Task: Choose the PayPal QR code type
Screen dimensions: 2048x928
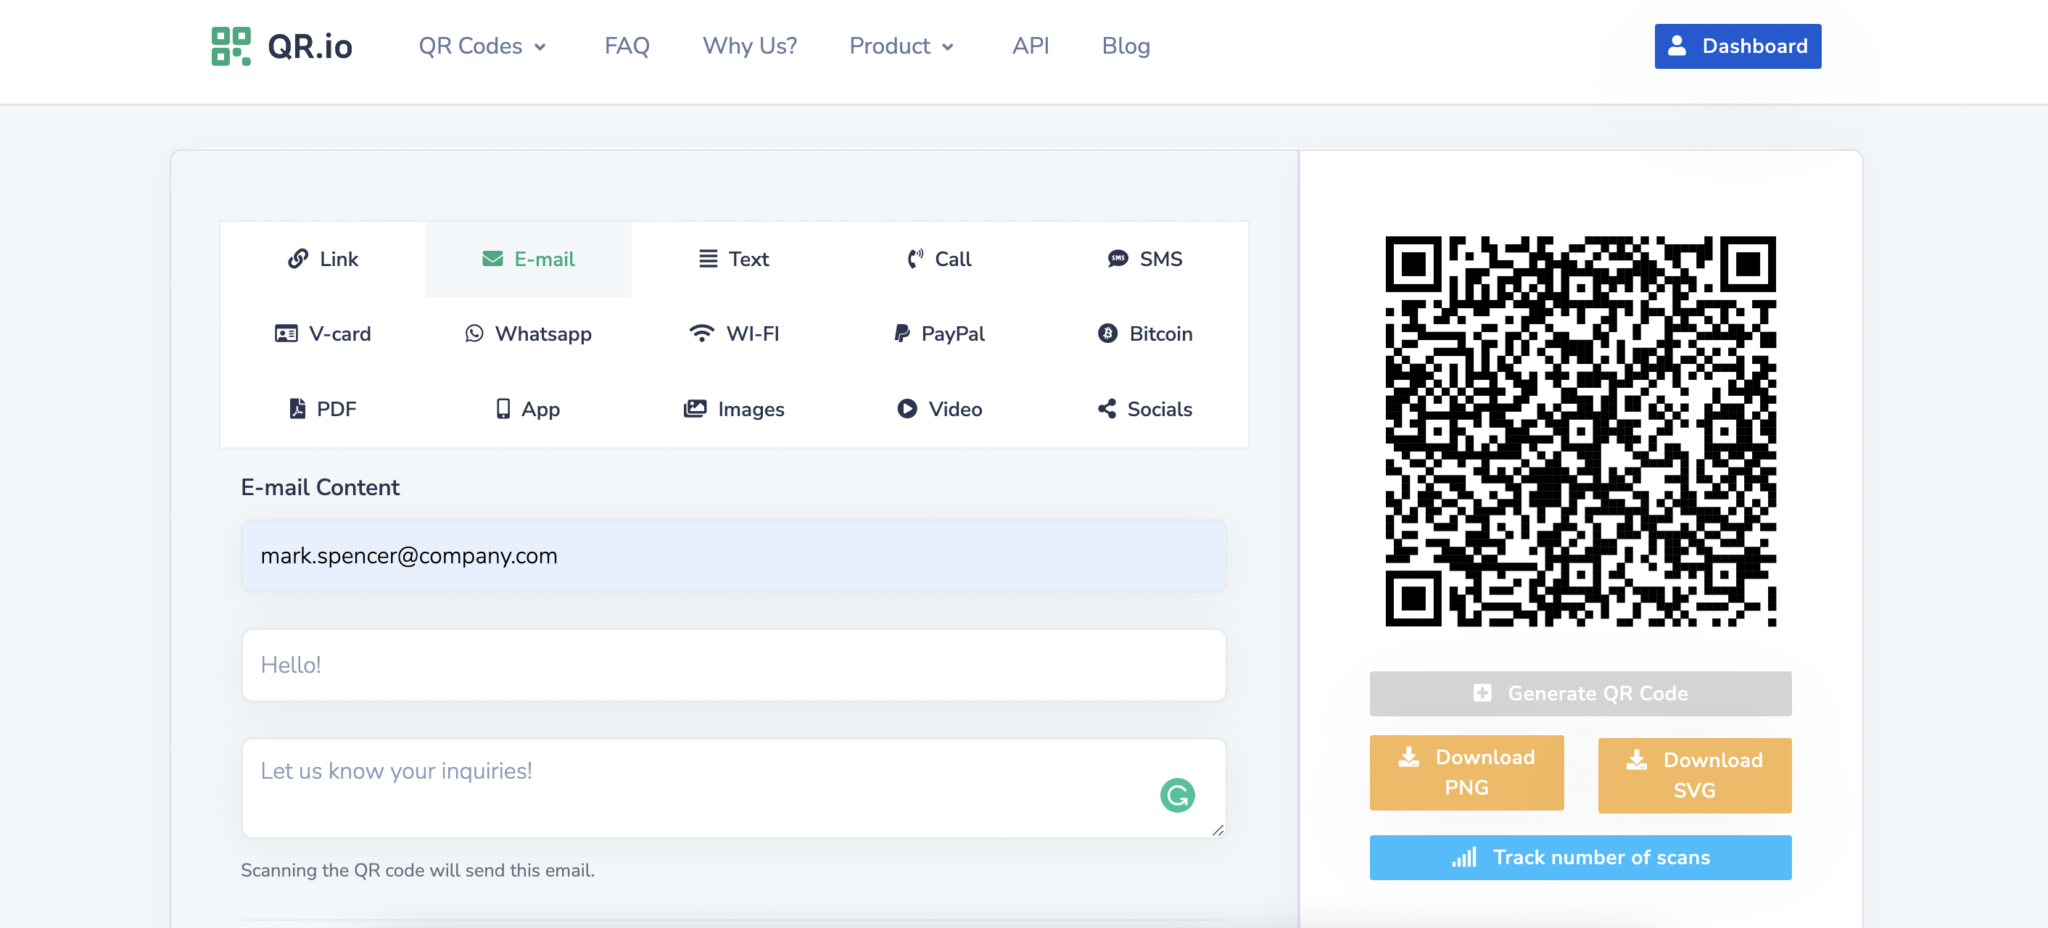Action: [x=937, y=333]
